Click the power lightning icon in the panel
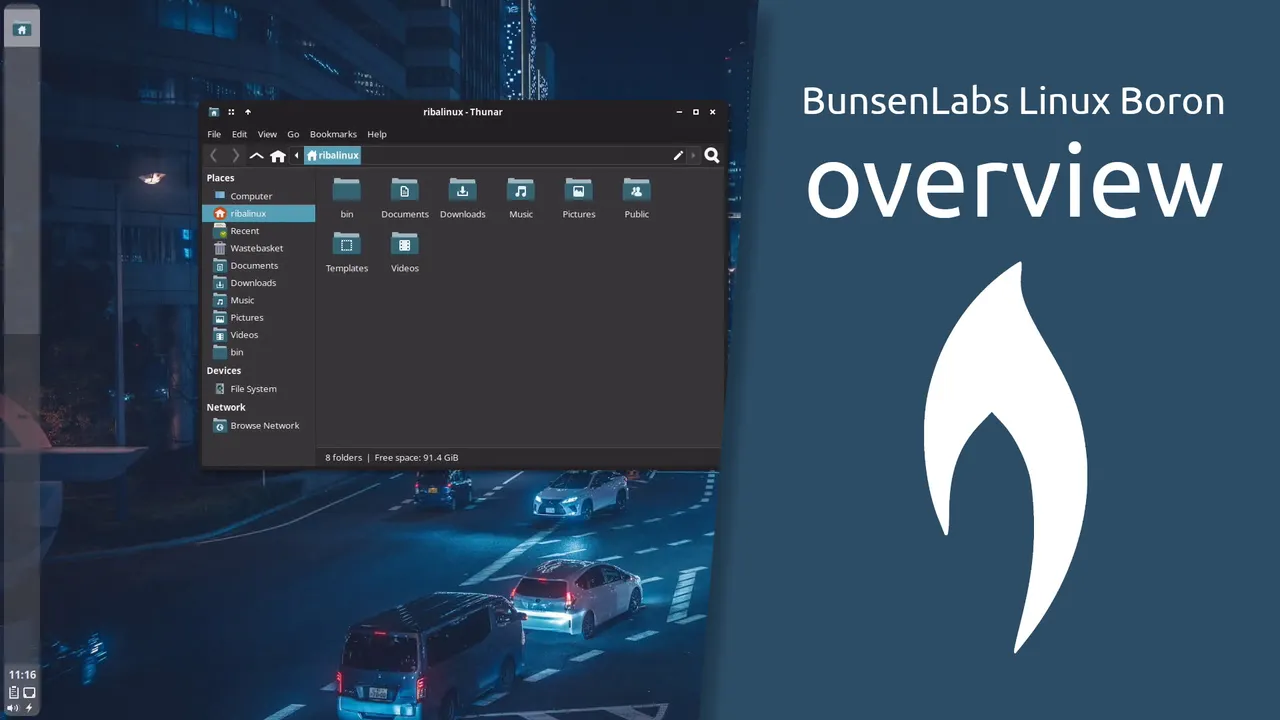This screenshot has height=720, width=1280. (29, 708)
